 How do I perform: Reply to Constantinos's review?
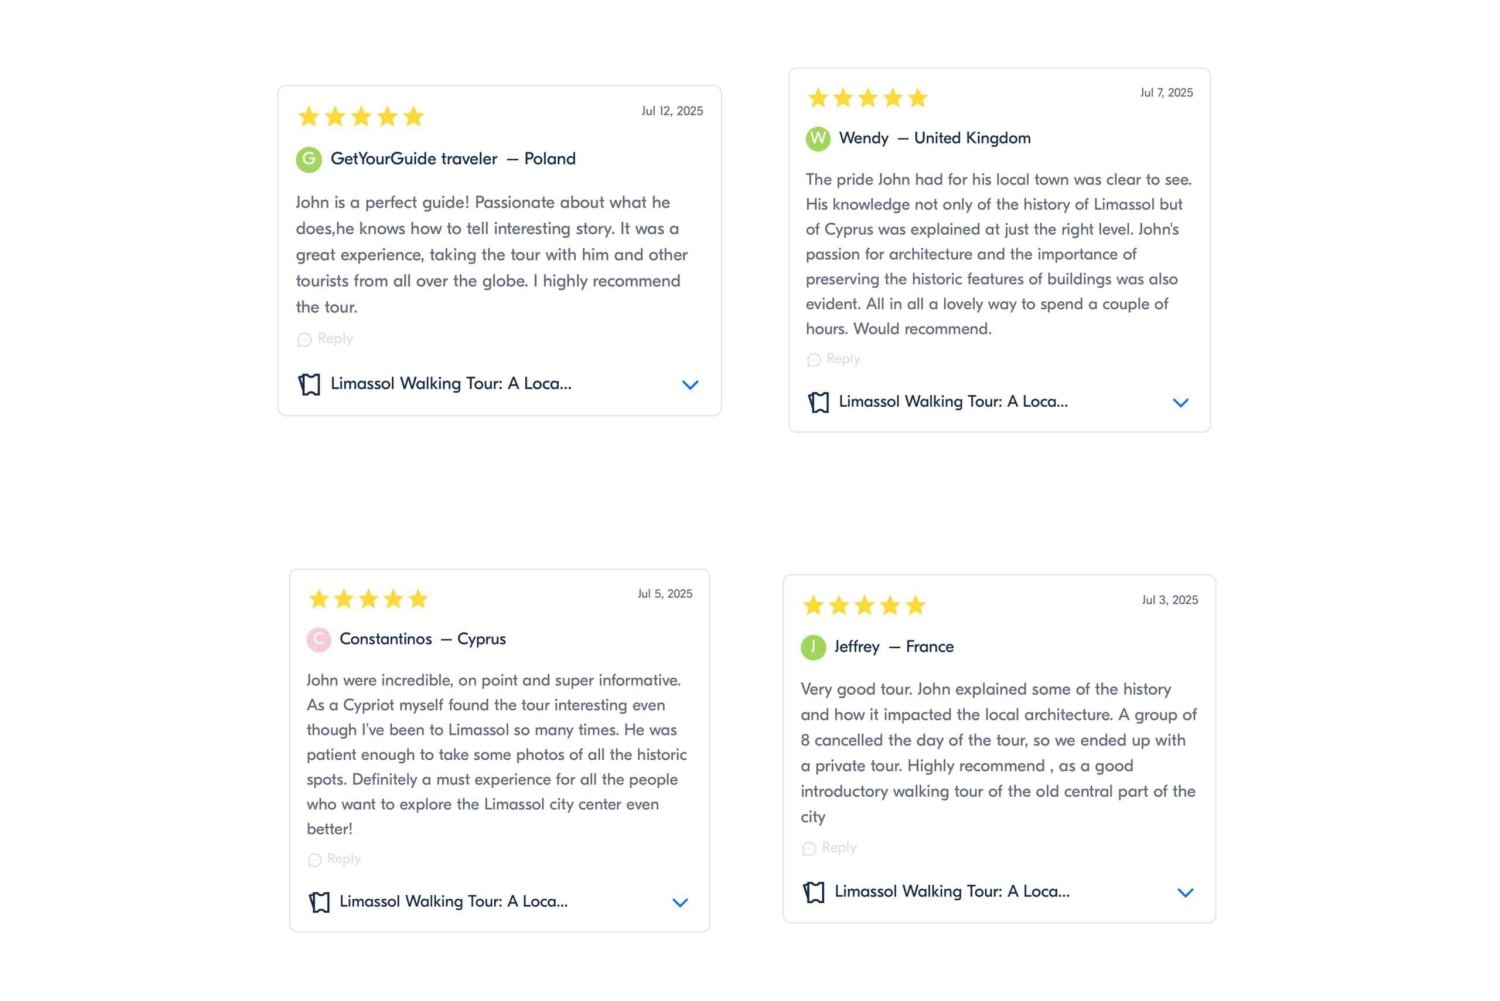pyautogui.click(x=335, y=859)
